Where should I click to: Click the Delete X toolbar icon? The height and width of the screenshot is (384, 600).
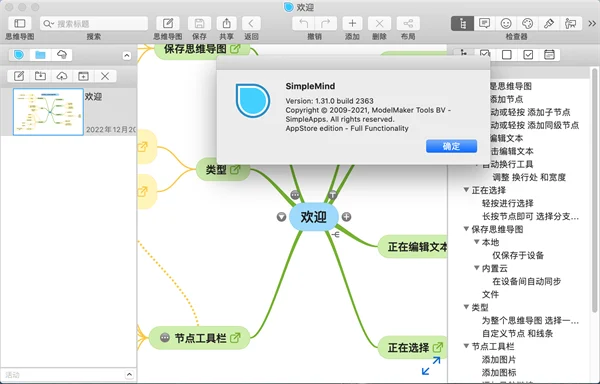(x=379, y=24)
